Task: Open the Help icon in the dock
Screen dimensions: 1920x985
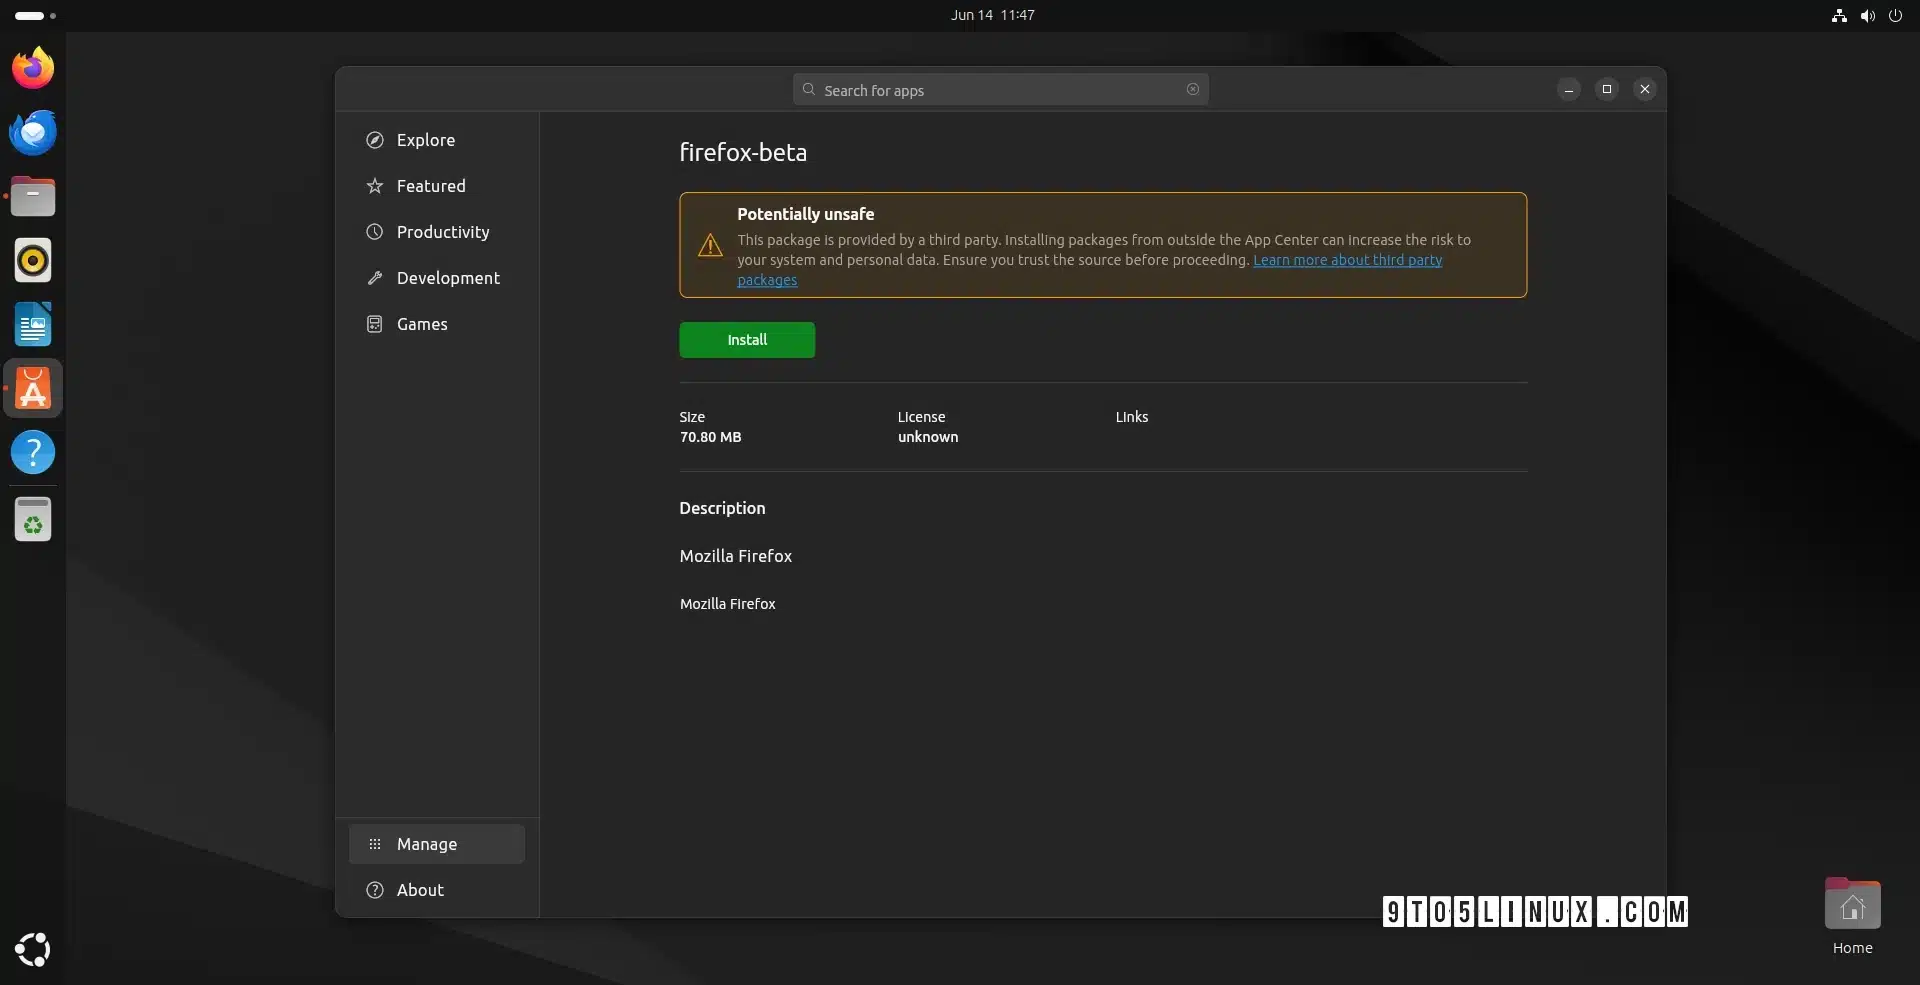Action: [x=33, y=452]
